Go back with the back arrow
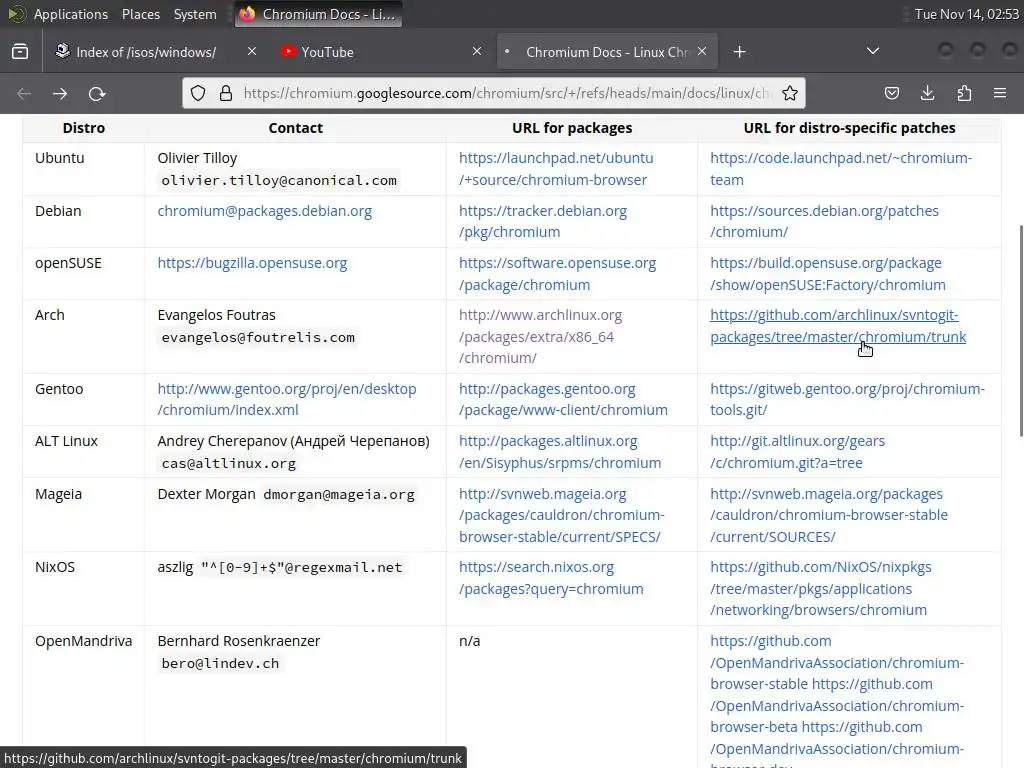This screenshot has height=768, width=1024. click(x=24, y=93)
